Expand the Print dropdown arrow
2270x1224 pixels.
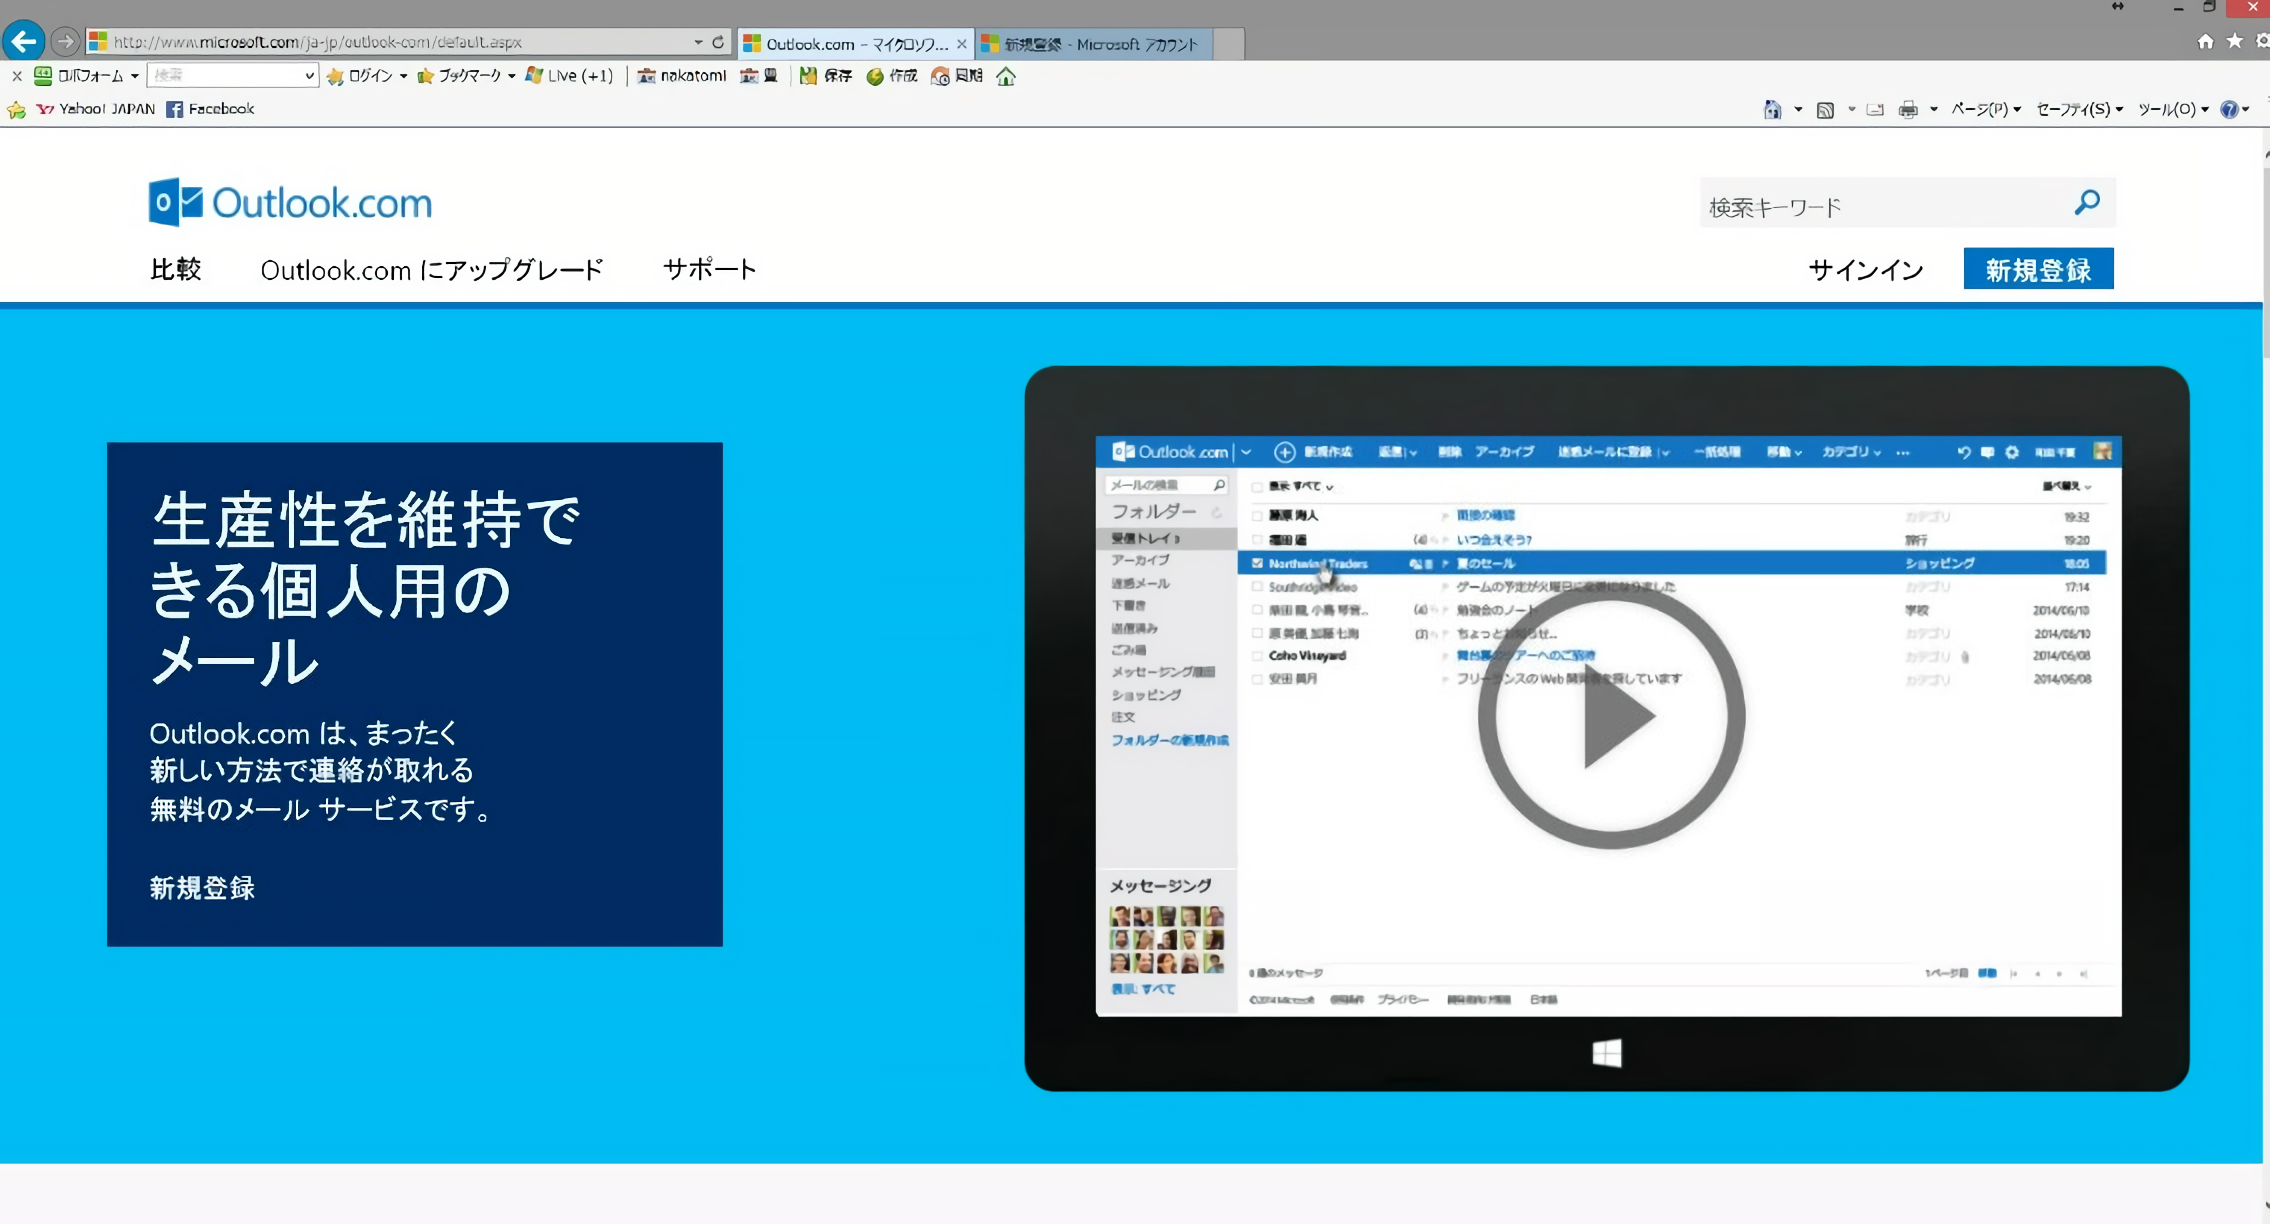1933,109
